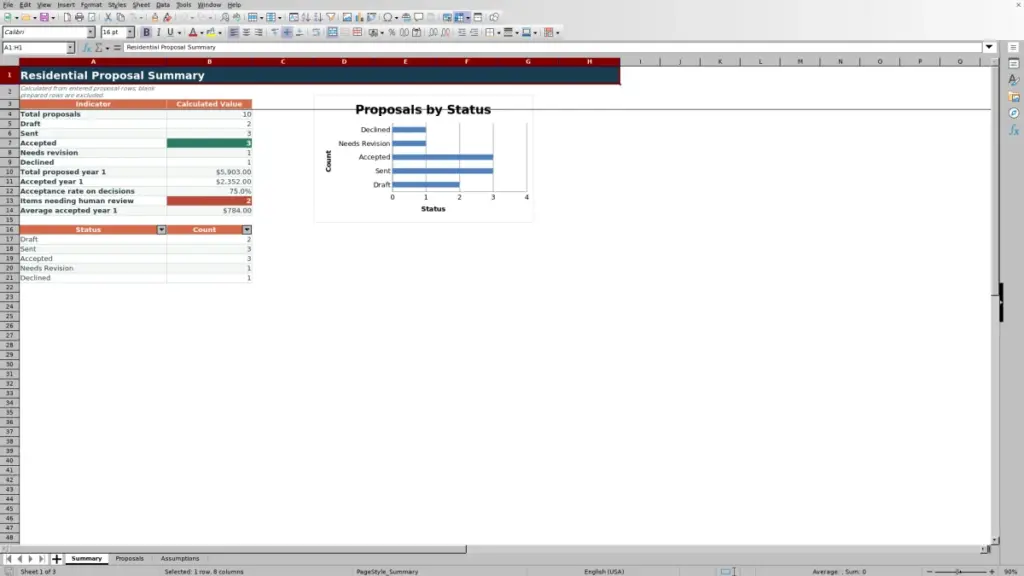
Task: Click the Align Left icon
Action: tap(233, 32)
